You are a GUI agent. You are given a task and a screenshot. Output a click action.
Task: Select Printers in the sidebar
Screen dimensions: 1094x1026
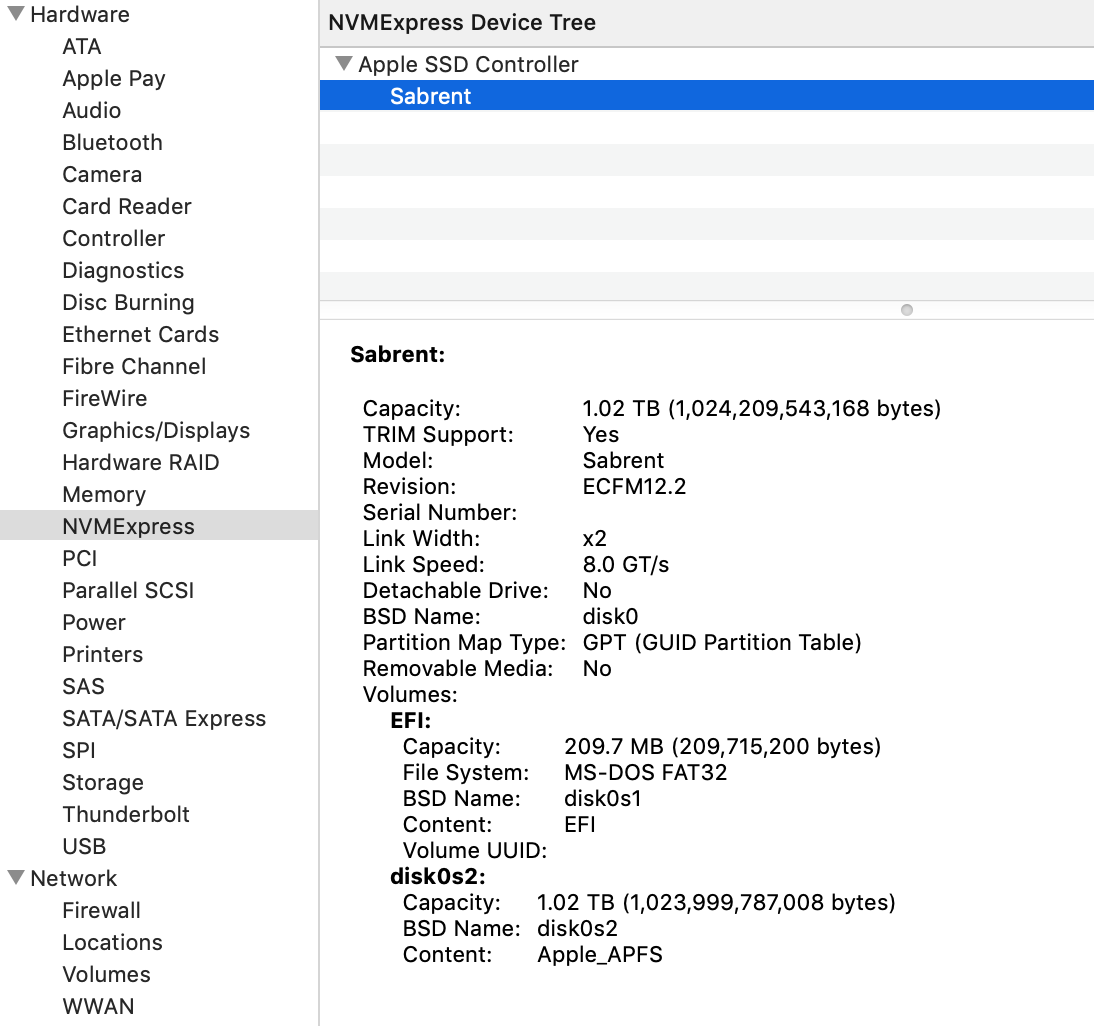102,654
